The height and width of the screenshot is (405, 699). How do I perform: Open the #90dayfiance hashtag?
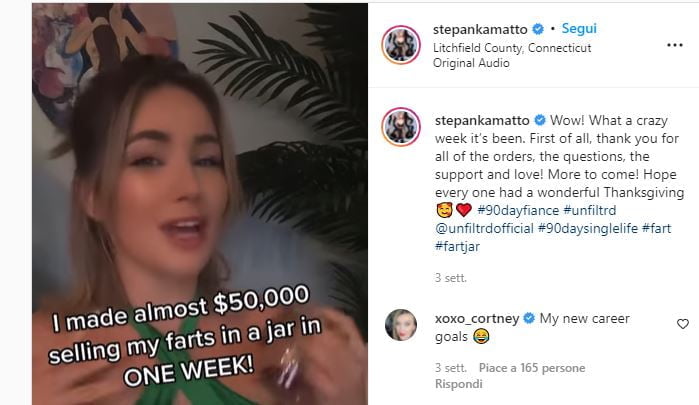518,210
